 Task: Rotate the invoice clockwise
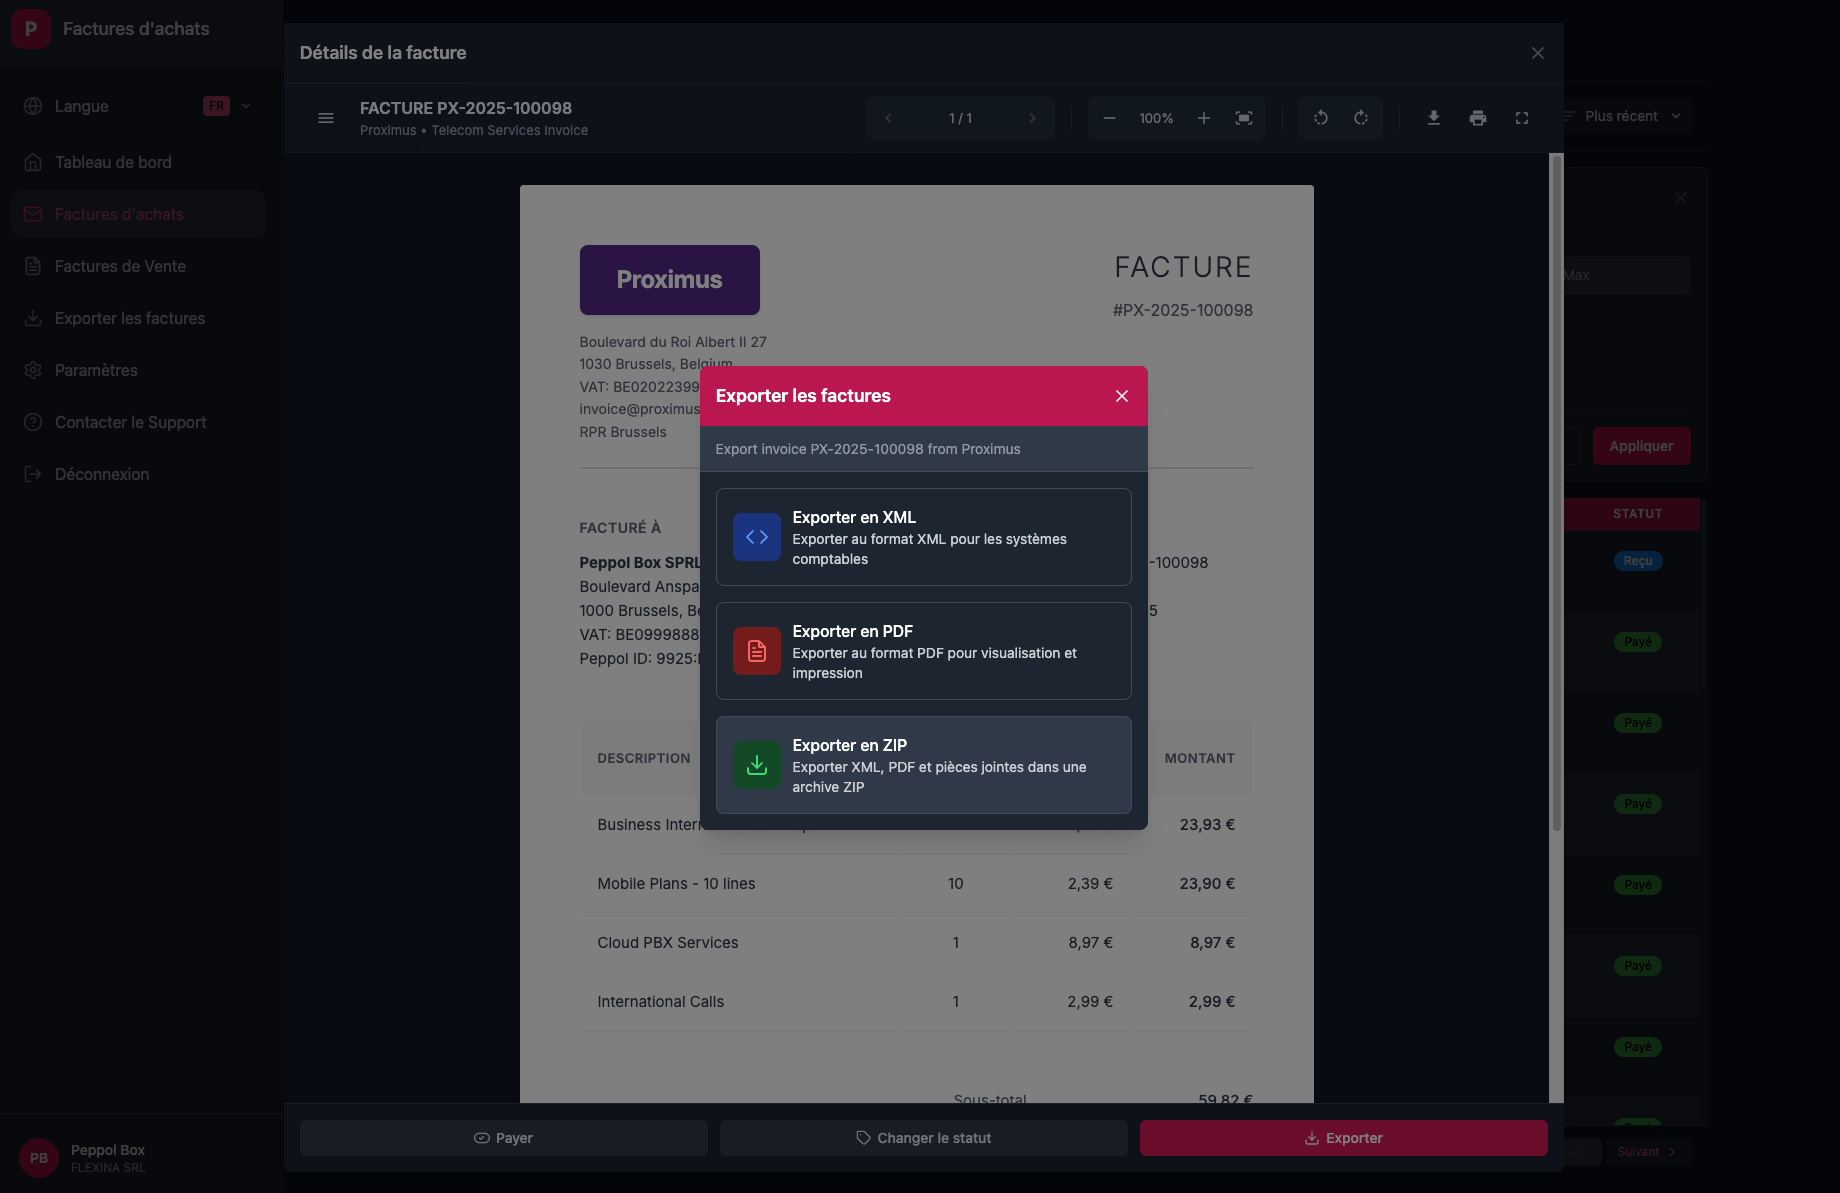click(1361, 118)
